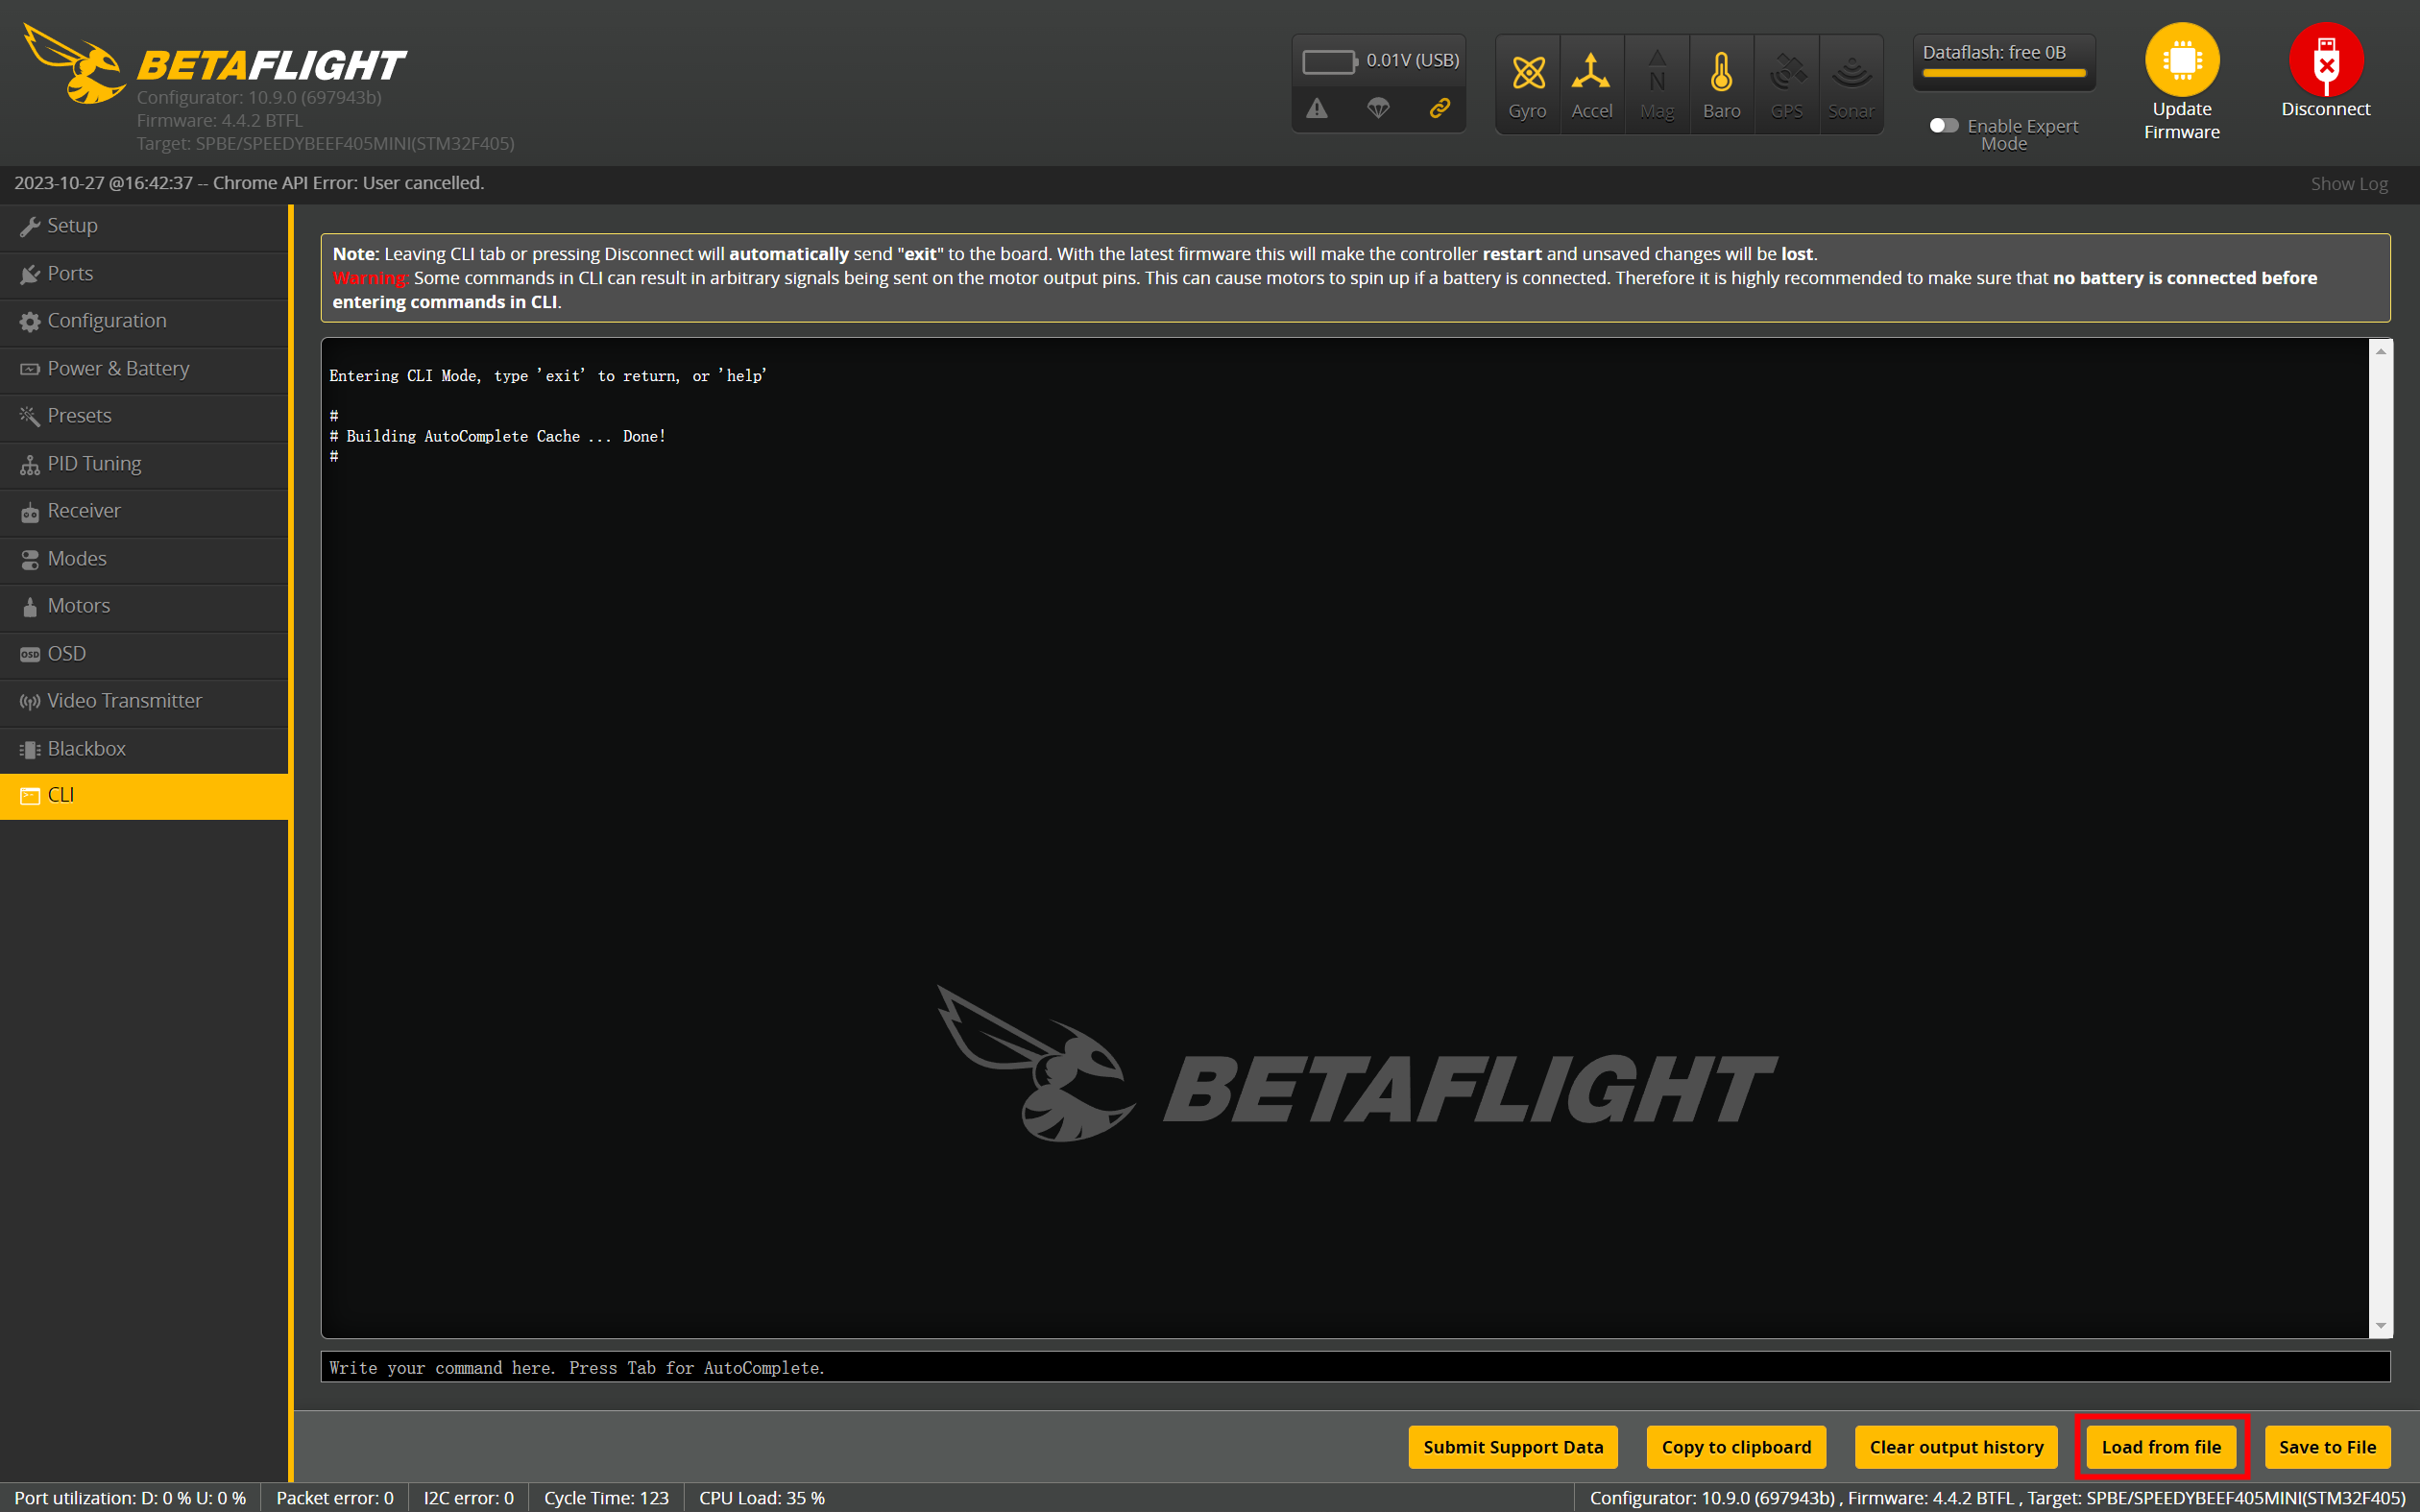Click the battery voltage indicator icon
Screen dimensions: 2420x1512
[1329, 61]
